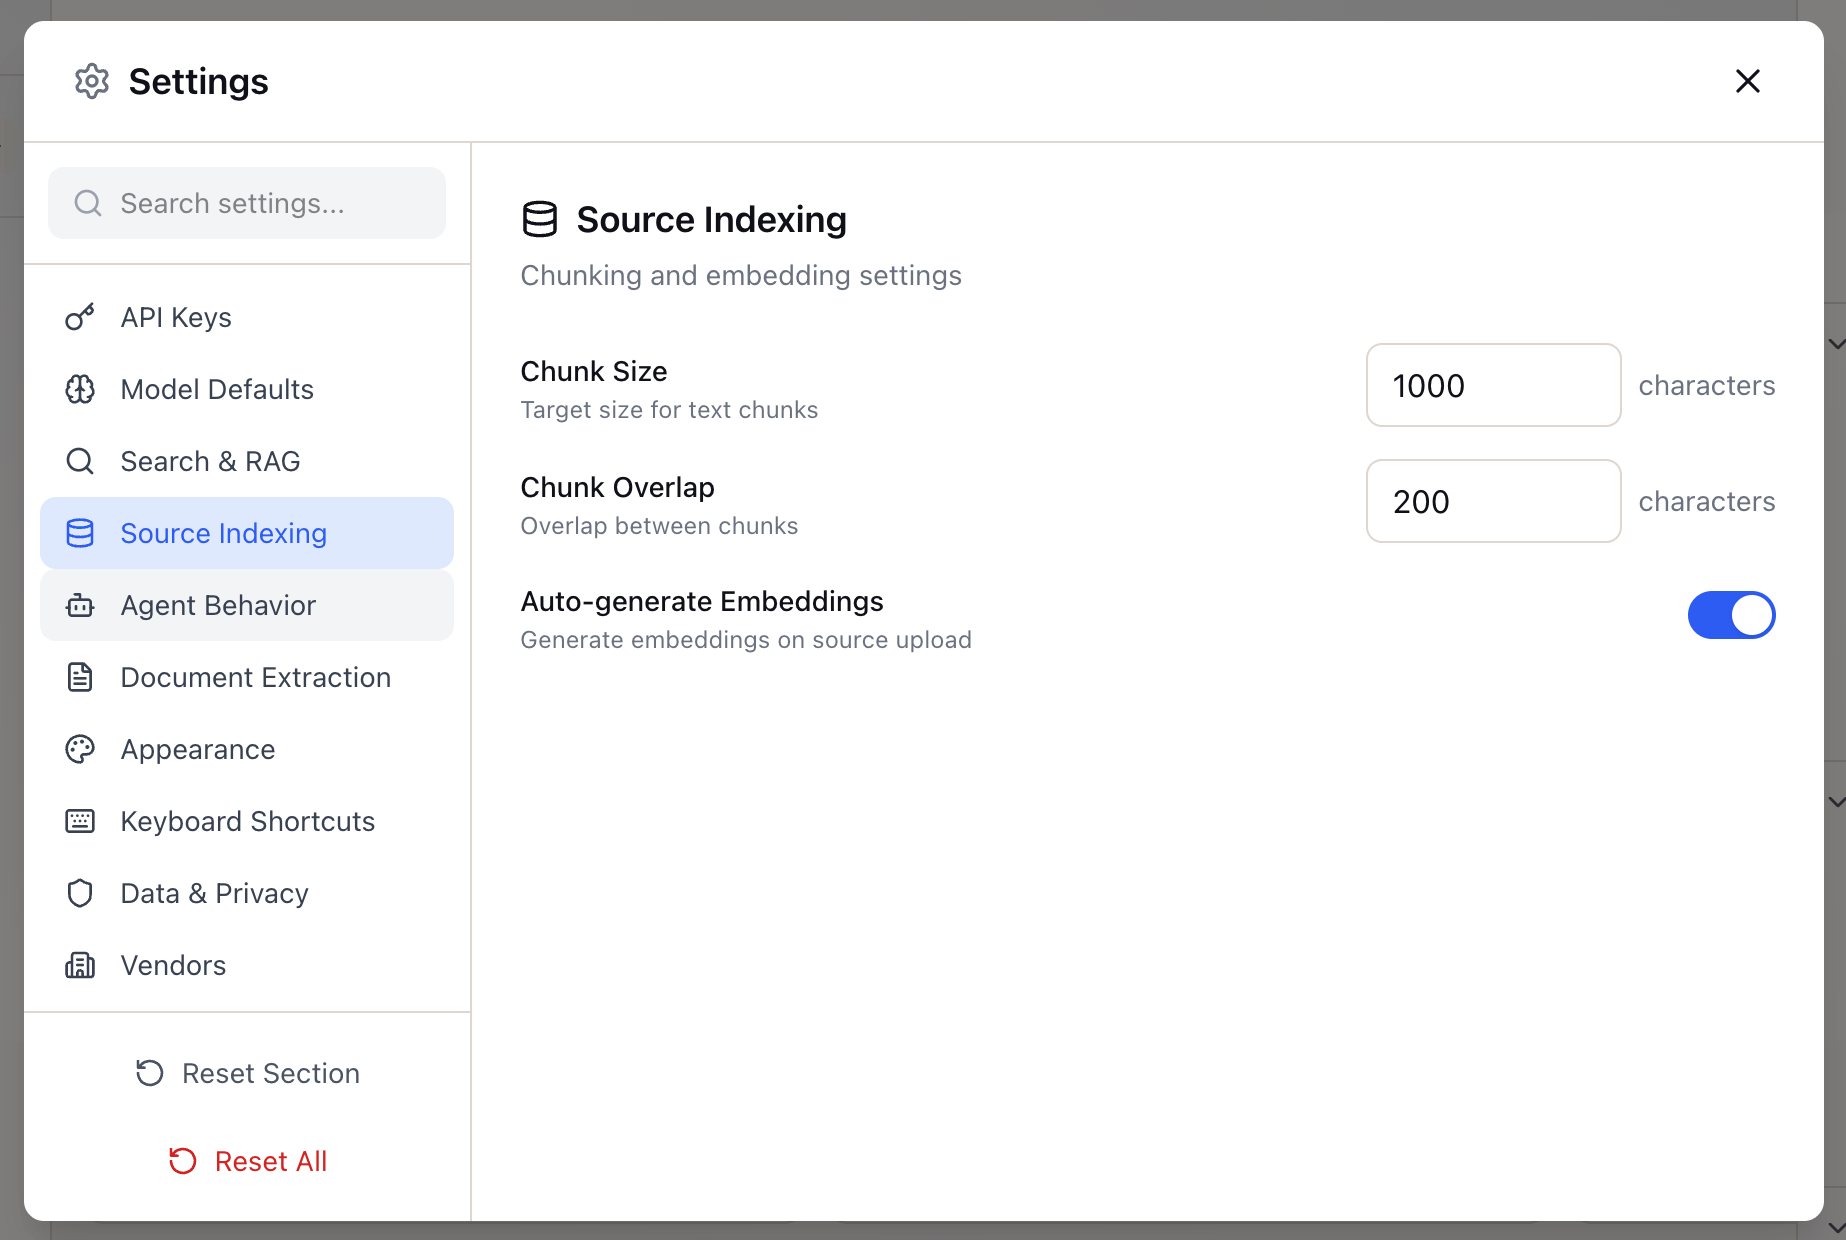Click the Model Defaults brain icon

coord(80,389)
